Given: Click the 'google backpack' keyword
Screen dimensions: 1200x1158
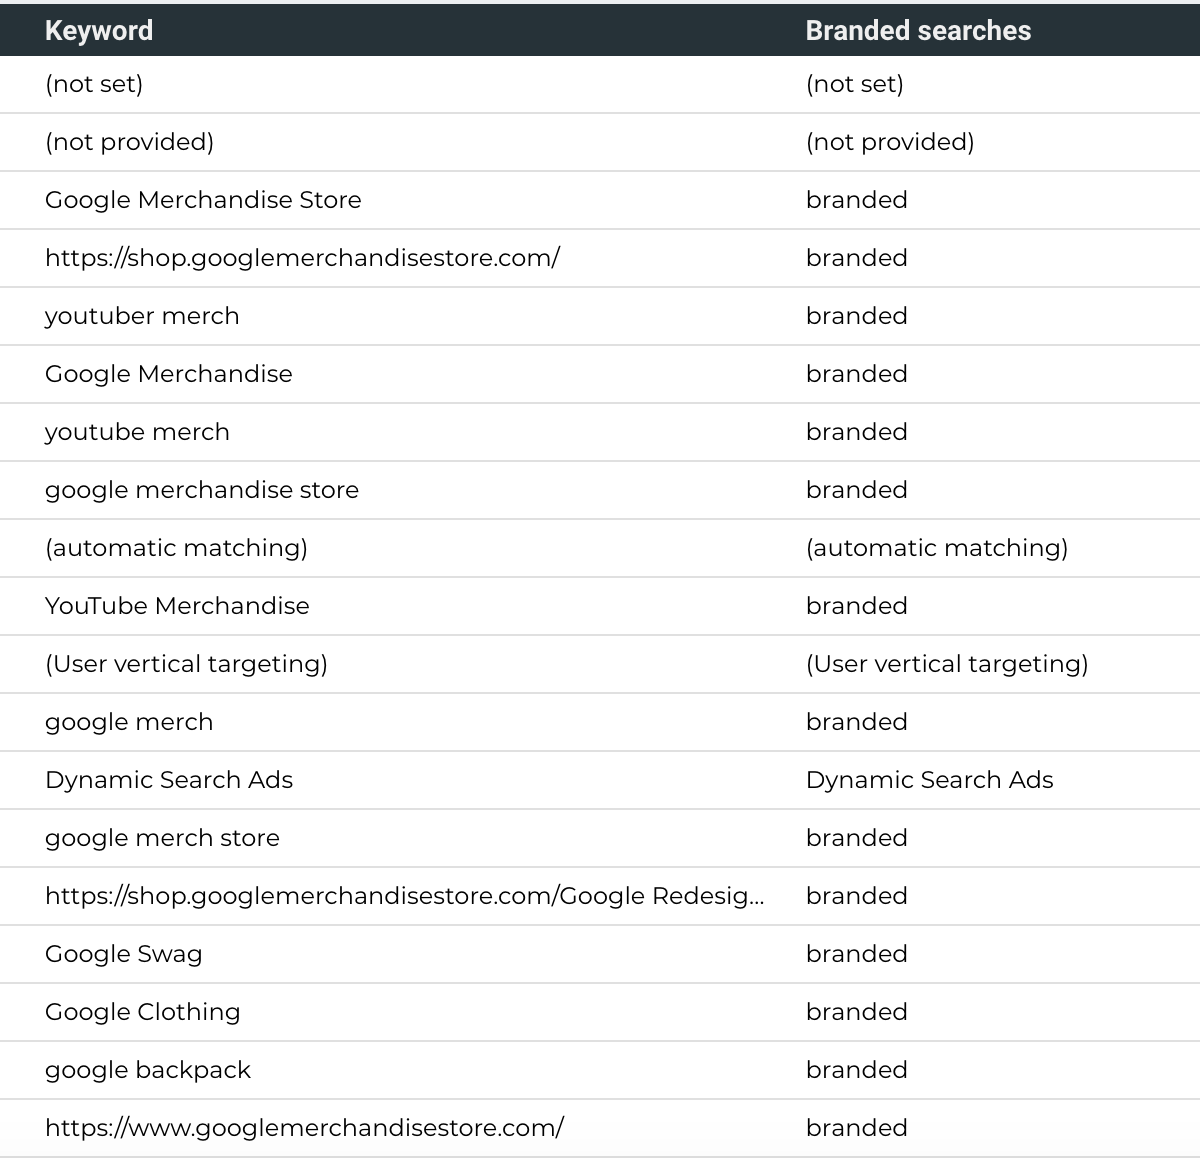Looking at the screenshot, I should [148, 1070].
